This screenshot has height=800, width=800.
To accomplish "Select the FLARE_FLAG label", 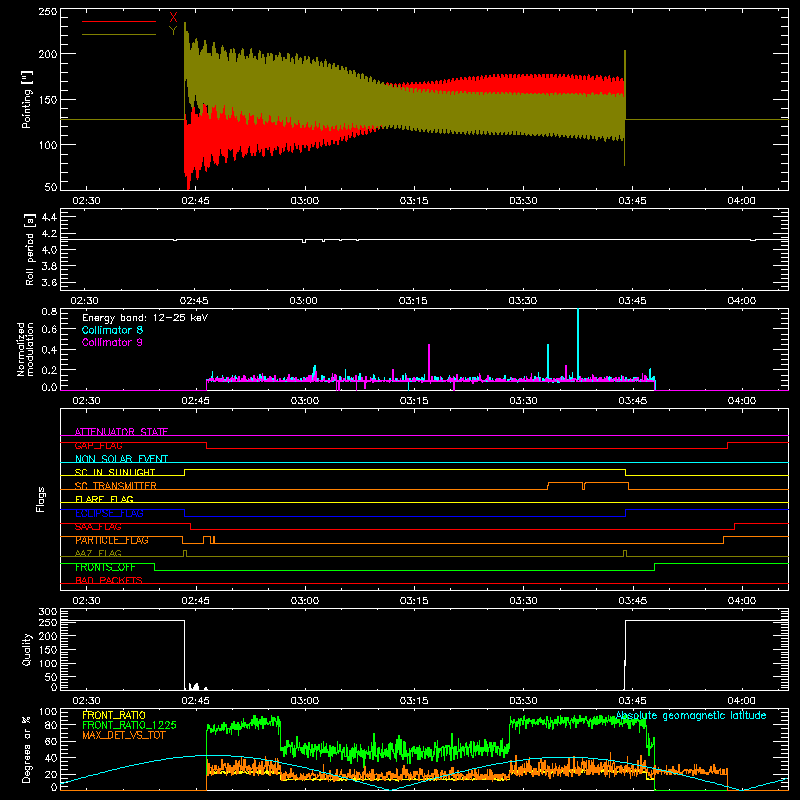I will point(104,499).
